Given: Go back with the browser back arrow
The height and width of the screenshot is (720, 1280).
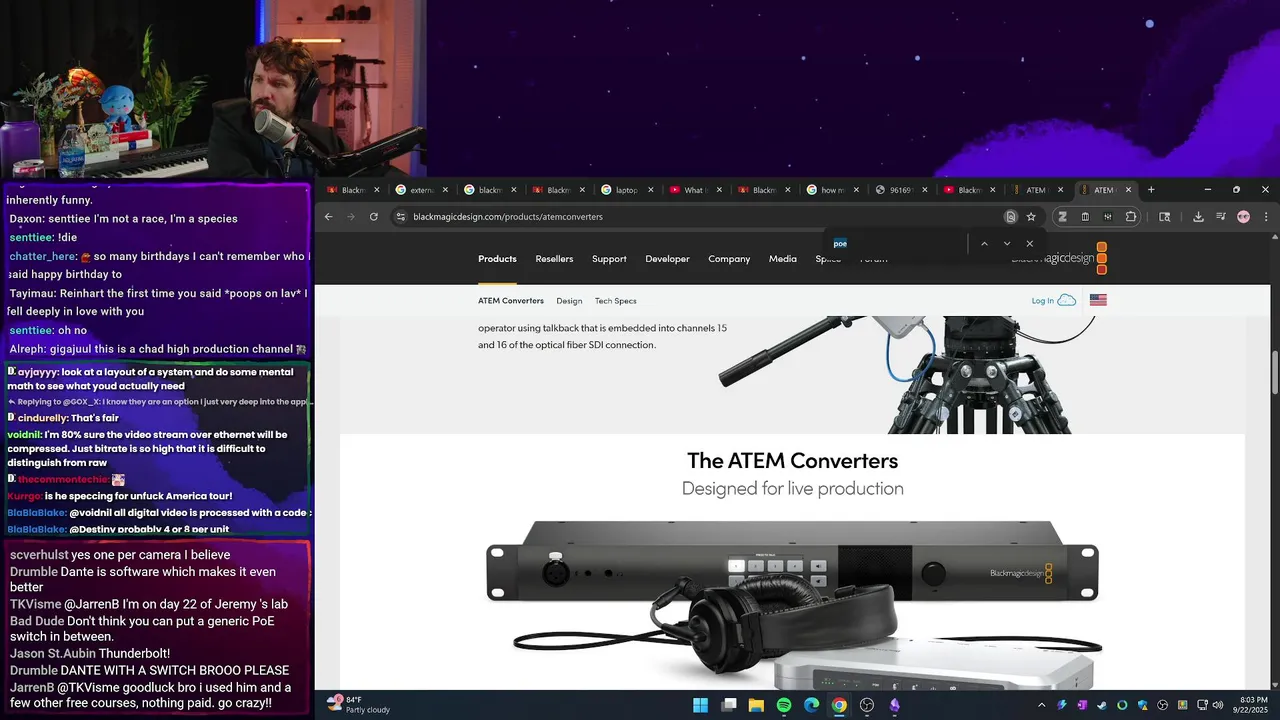Looking at the screenshot, I should point(328,217).
